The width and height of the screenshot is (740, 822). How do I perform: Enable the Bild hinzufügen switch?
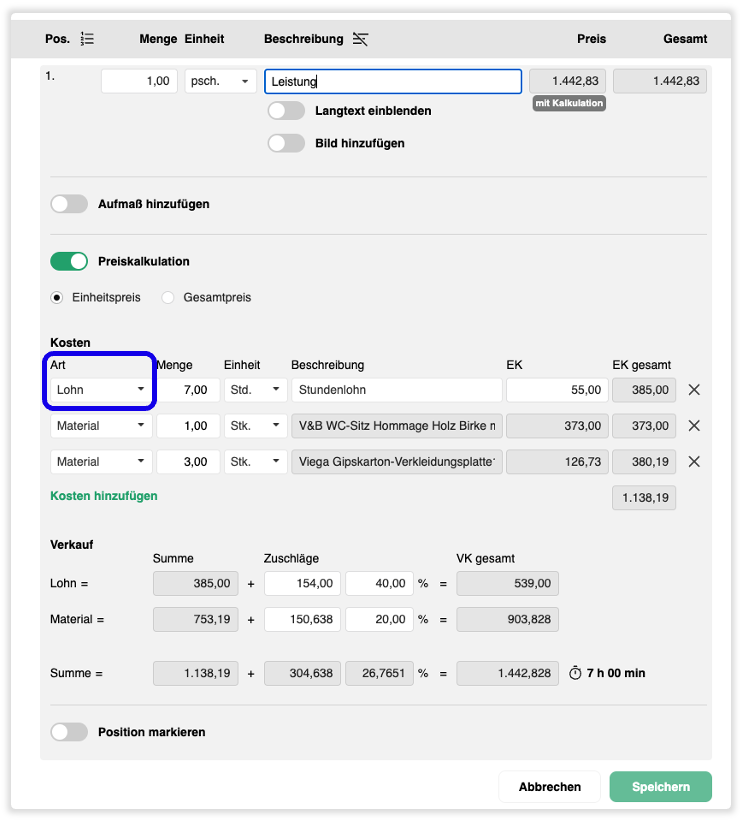point(286,144)
